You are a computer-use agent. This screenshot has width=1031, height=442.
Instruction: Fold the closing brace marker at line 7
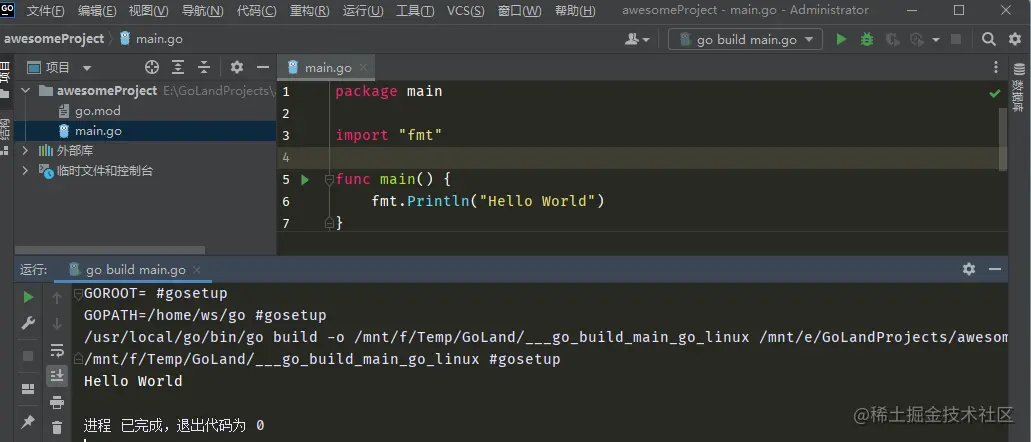click(x=329, y=224)
